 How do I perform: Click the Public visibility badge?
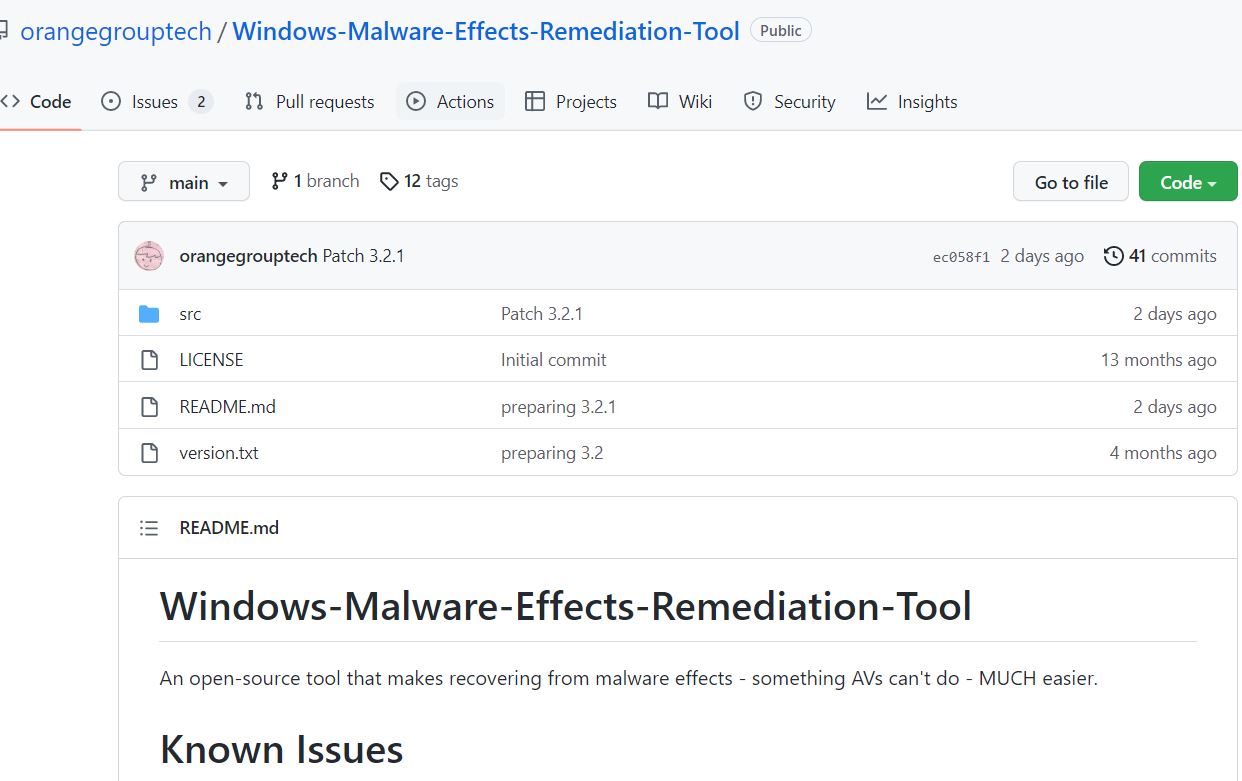click(780, 31)
